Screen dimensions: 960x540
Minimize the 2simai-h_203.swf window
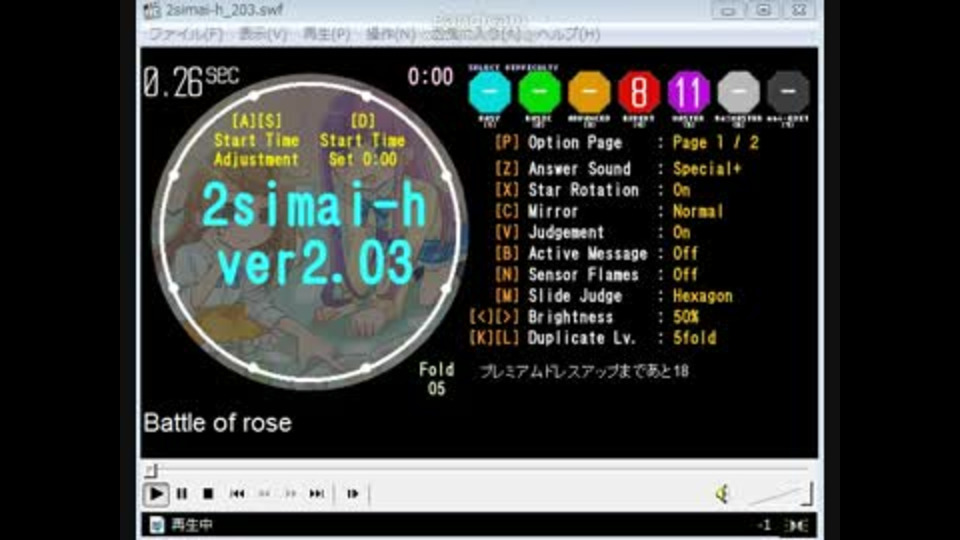pyautogui.click(x=728, y=10)
